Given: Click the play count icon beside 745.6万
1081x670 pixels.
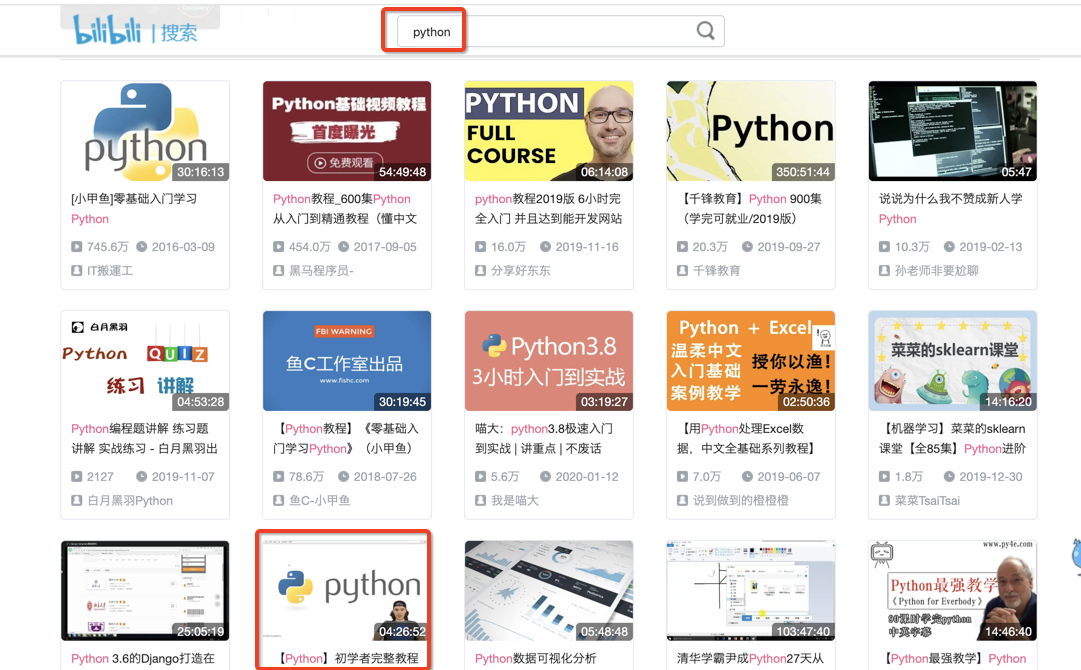Looking at the screenshot, I should pyautogui.click(x=77, y=247).
